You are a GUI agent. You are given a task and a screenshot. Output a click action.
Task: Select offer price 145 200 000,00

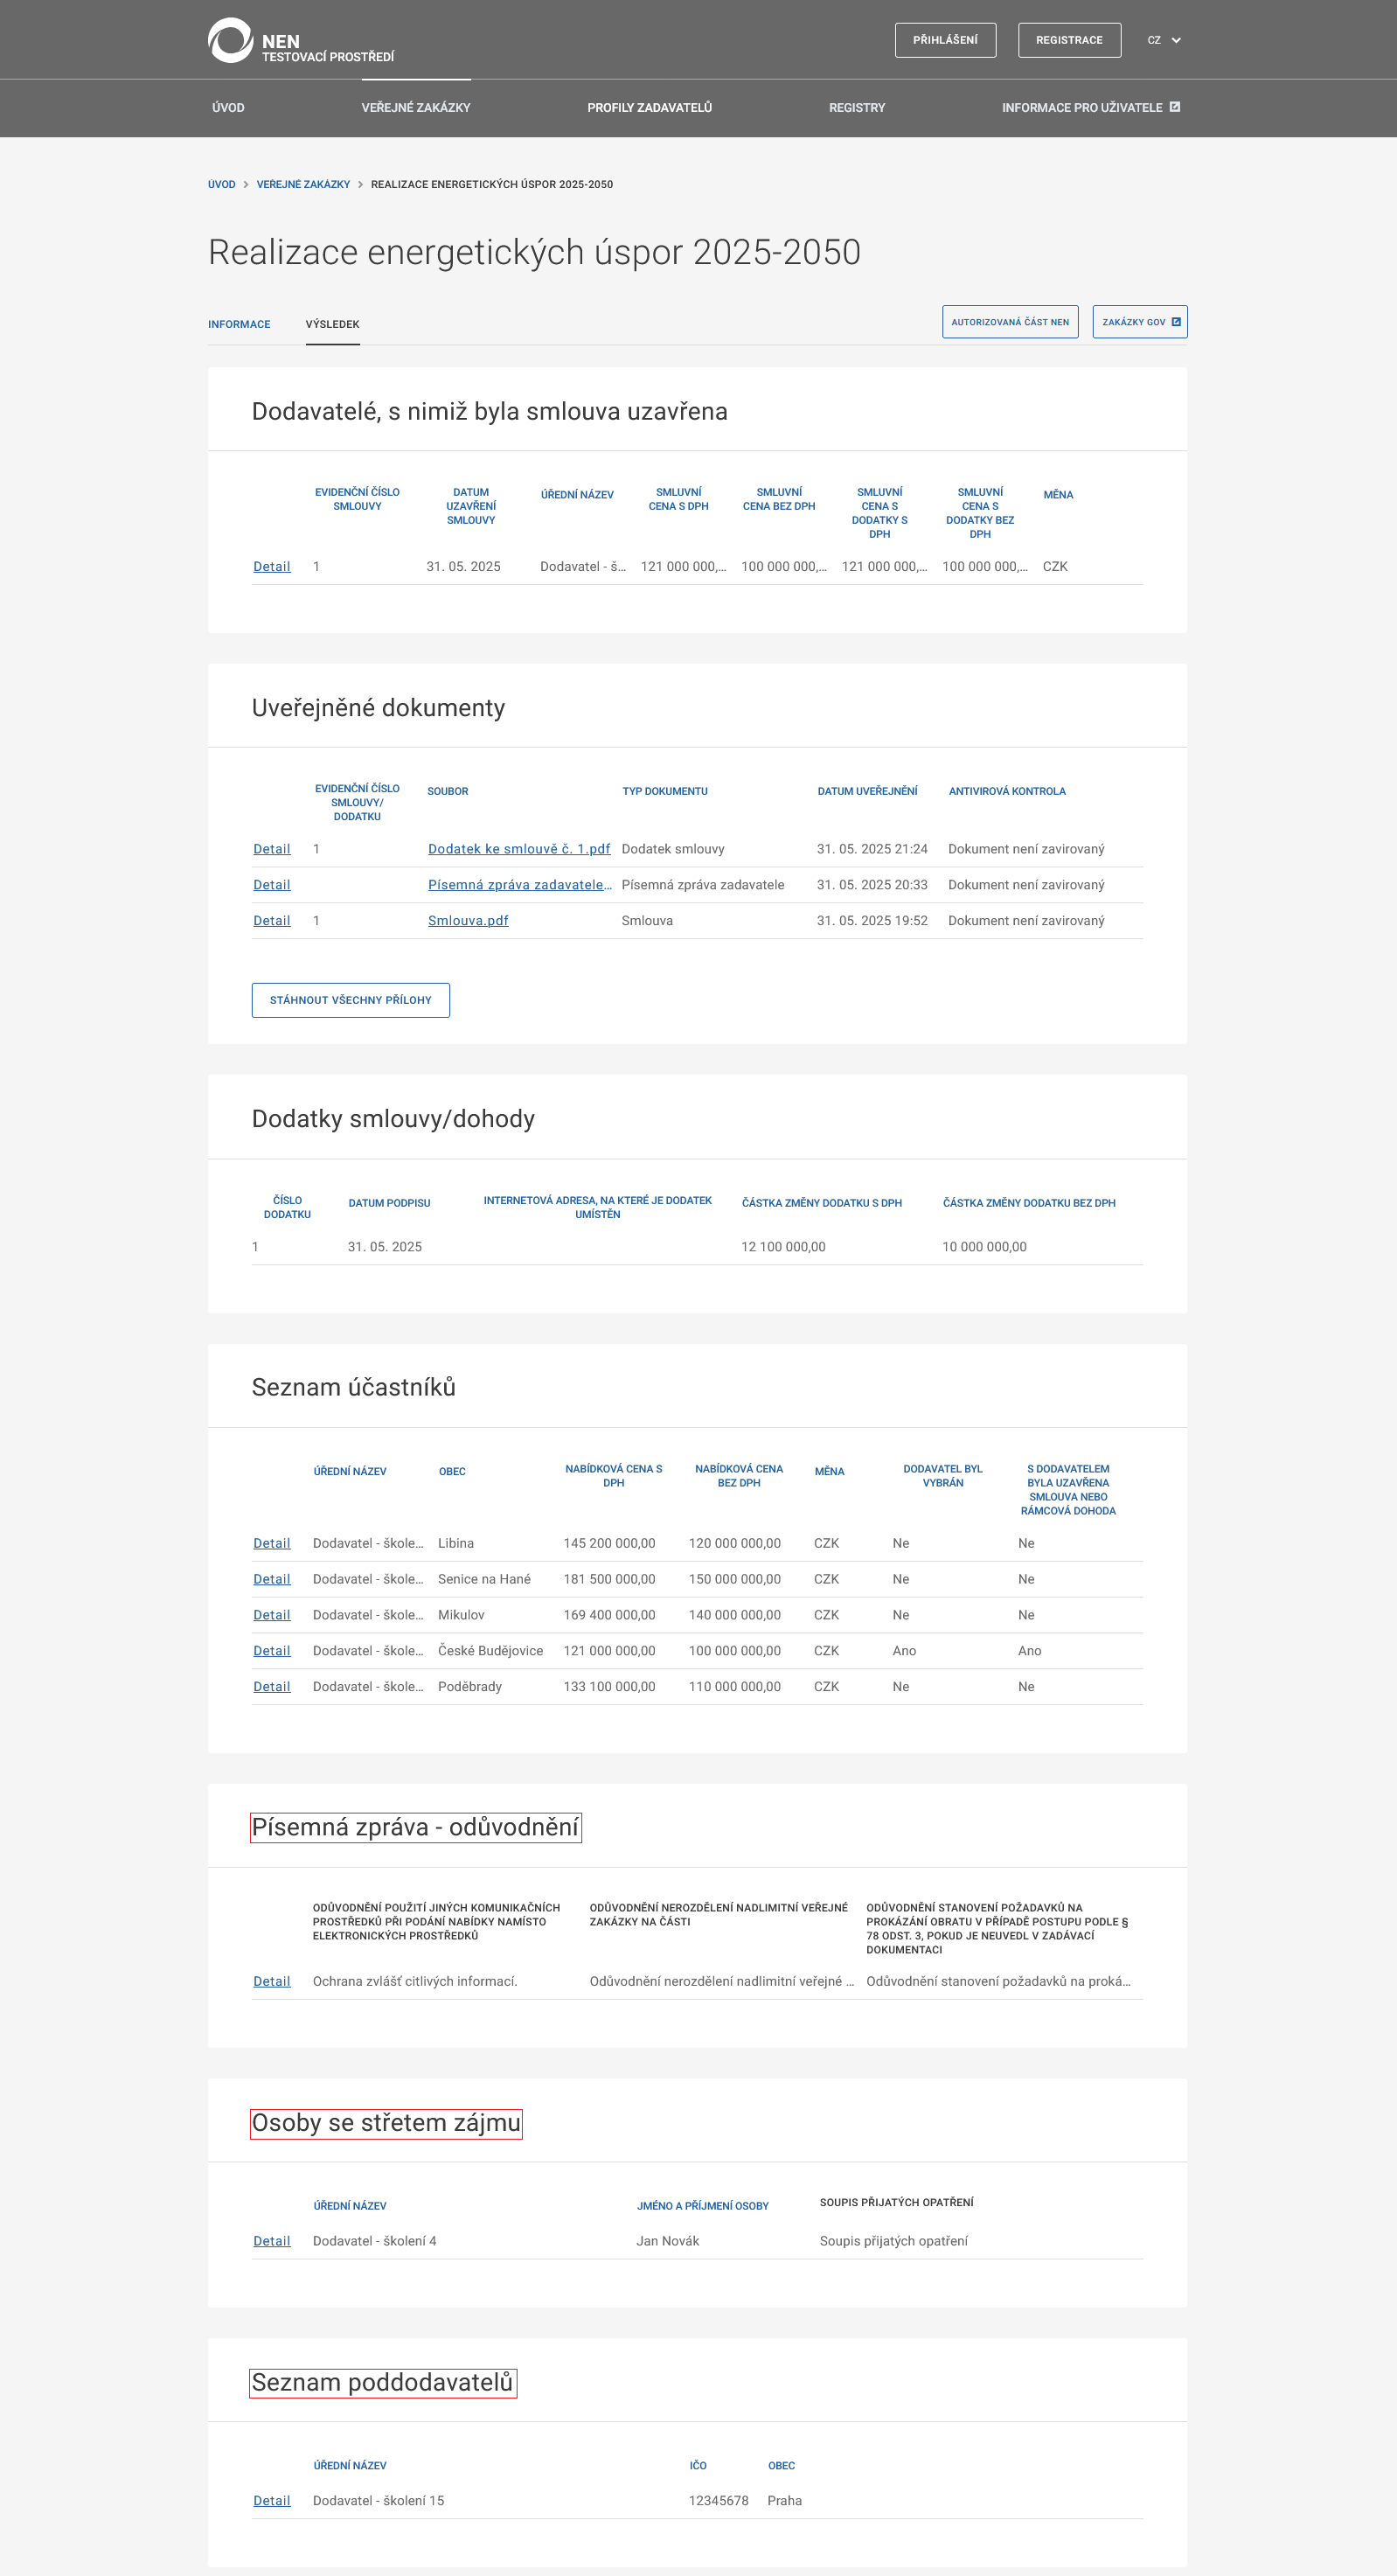tap(609, 1543)
